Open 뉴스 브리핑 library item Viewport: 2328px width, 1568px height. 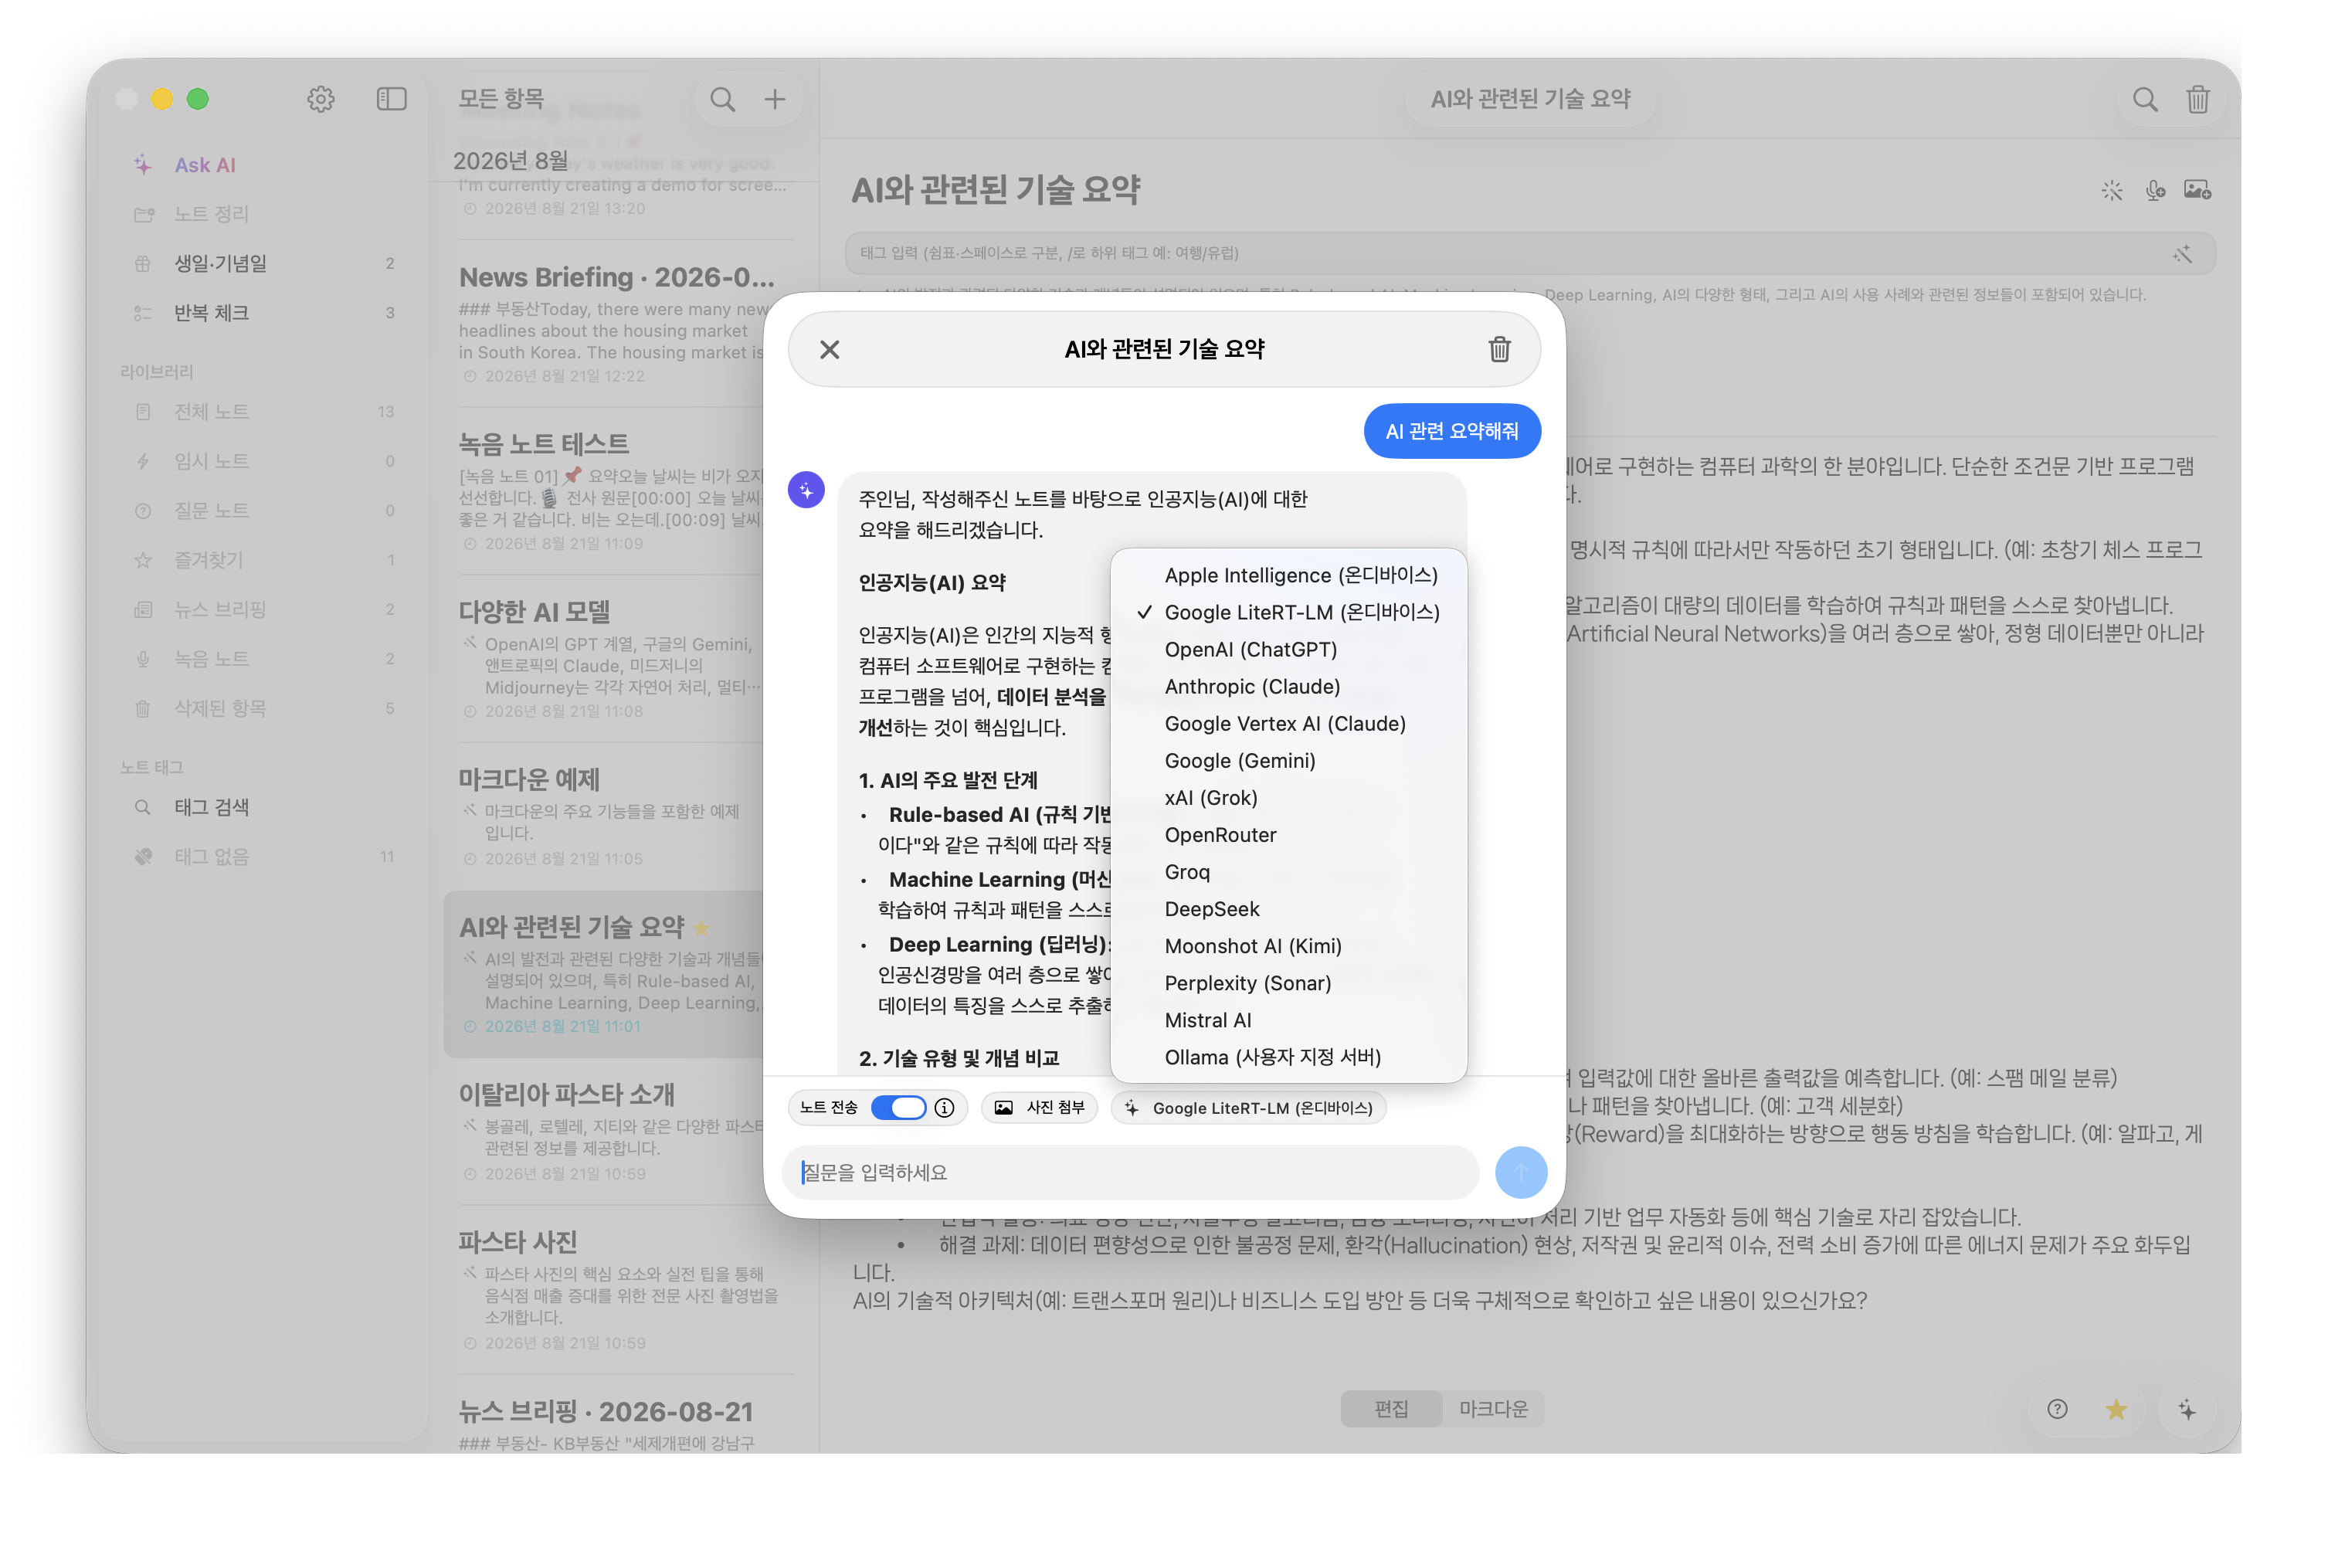click(x=264, y=609)
